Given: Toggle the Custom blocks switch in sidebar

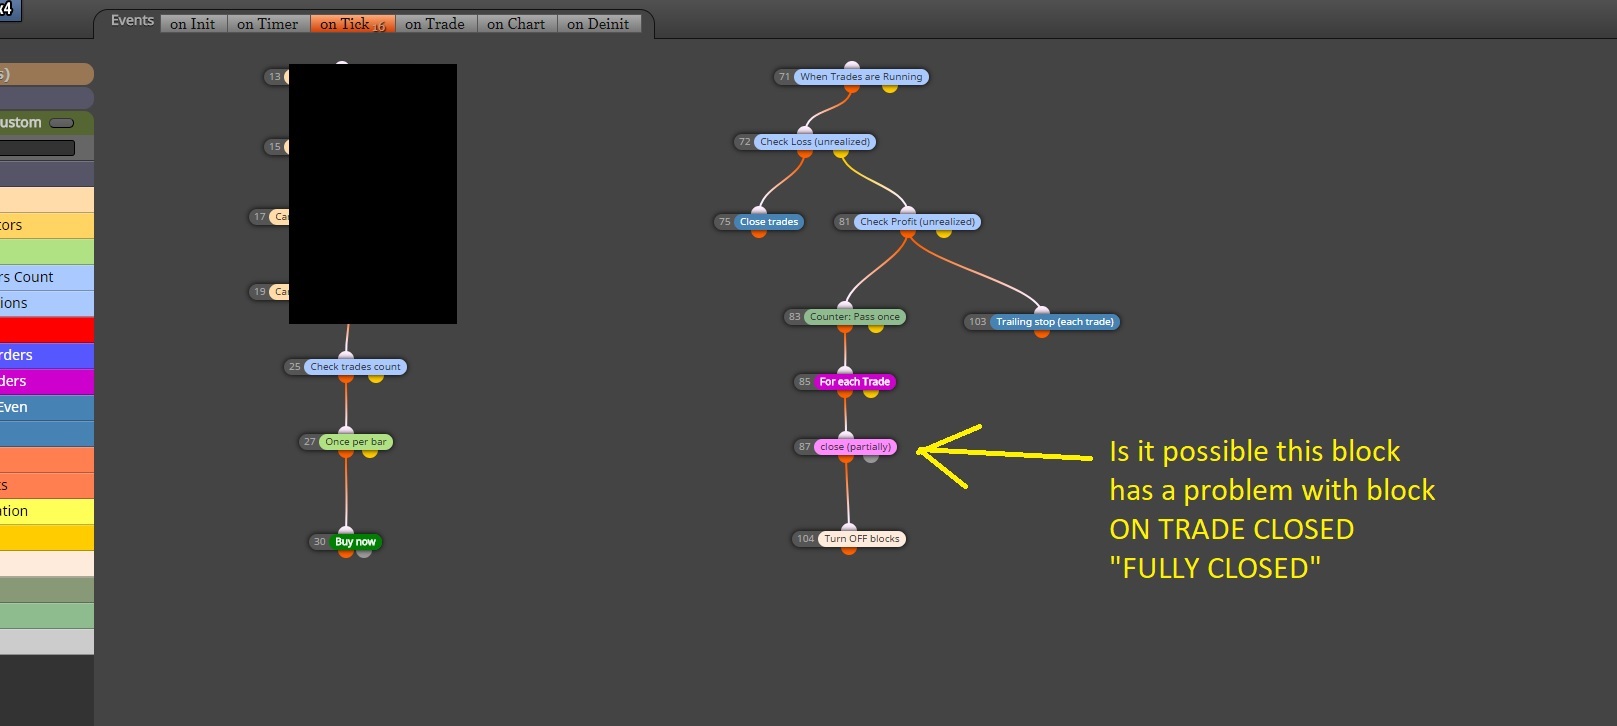Looking at the screenshot, I should (62, 123).
